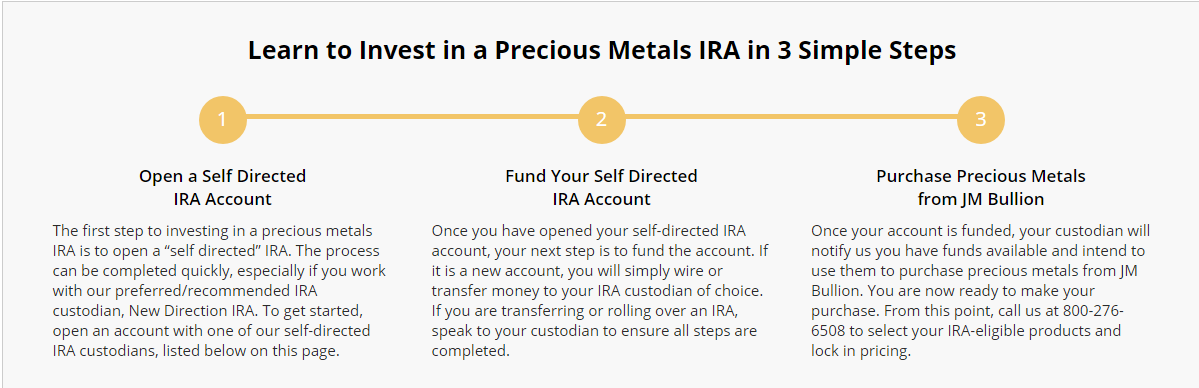Click 'speak to your custodian' in step two
The height and width of the screenshot is (388, 1199).
point(505,331)
